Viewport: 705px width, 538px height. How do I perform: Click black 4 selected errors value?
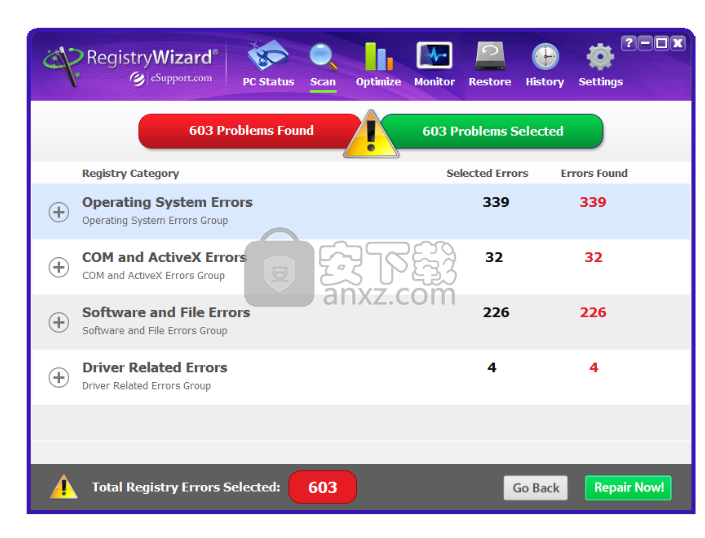(x=492, y=368)
